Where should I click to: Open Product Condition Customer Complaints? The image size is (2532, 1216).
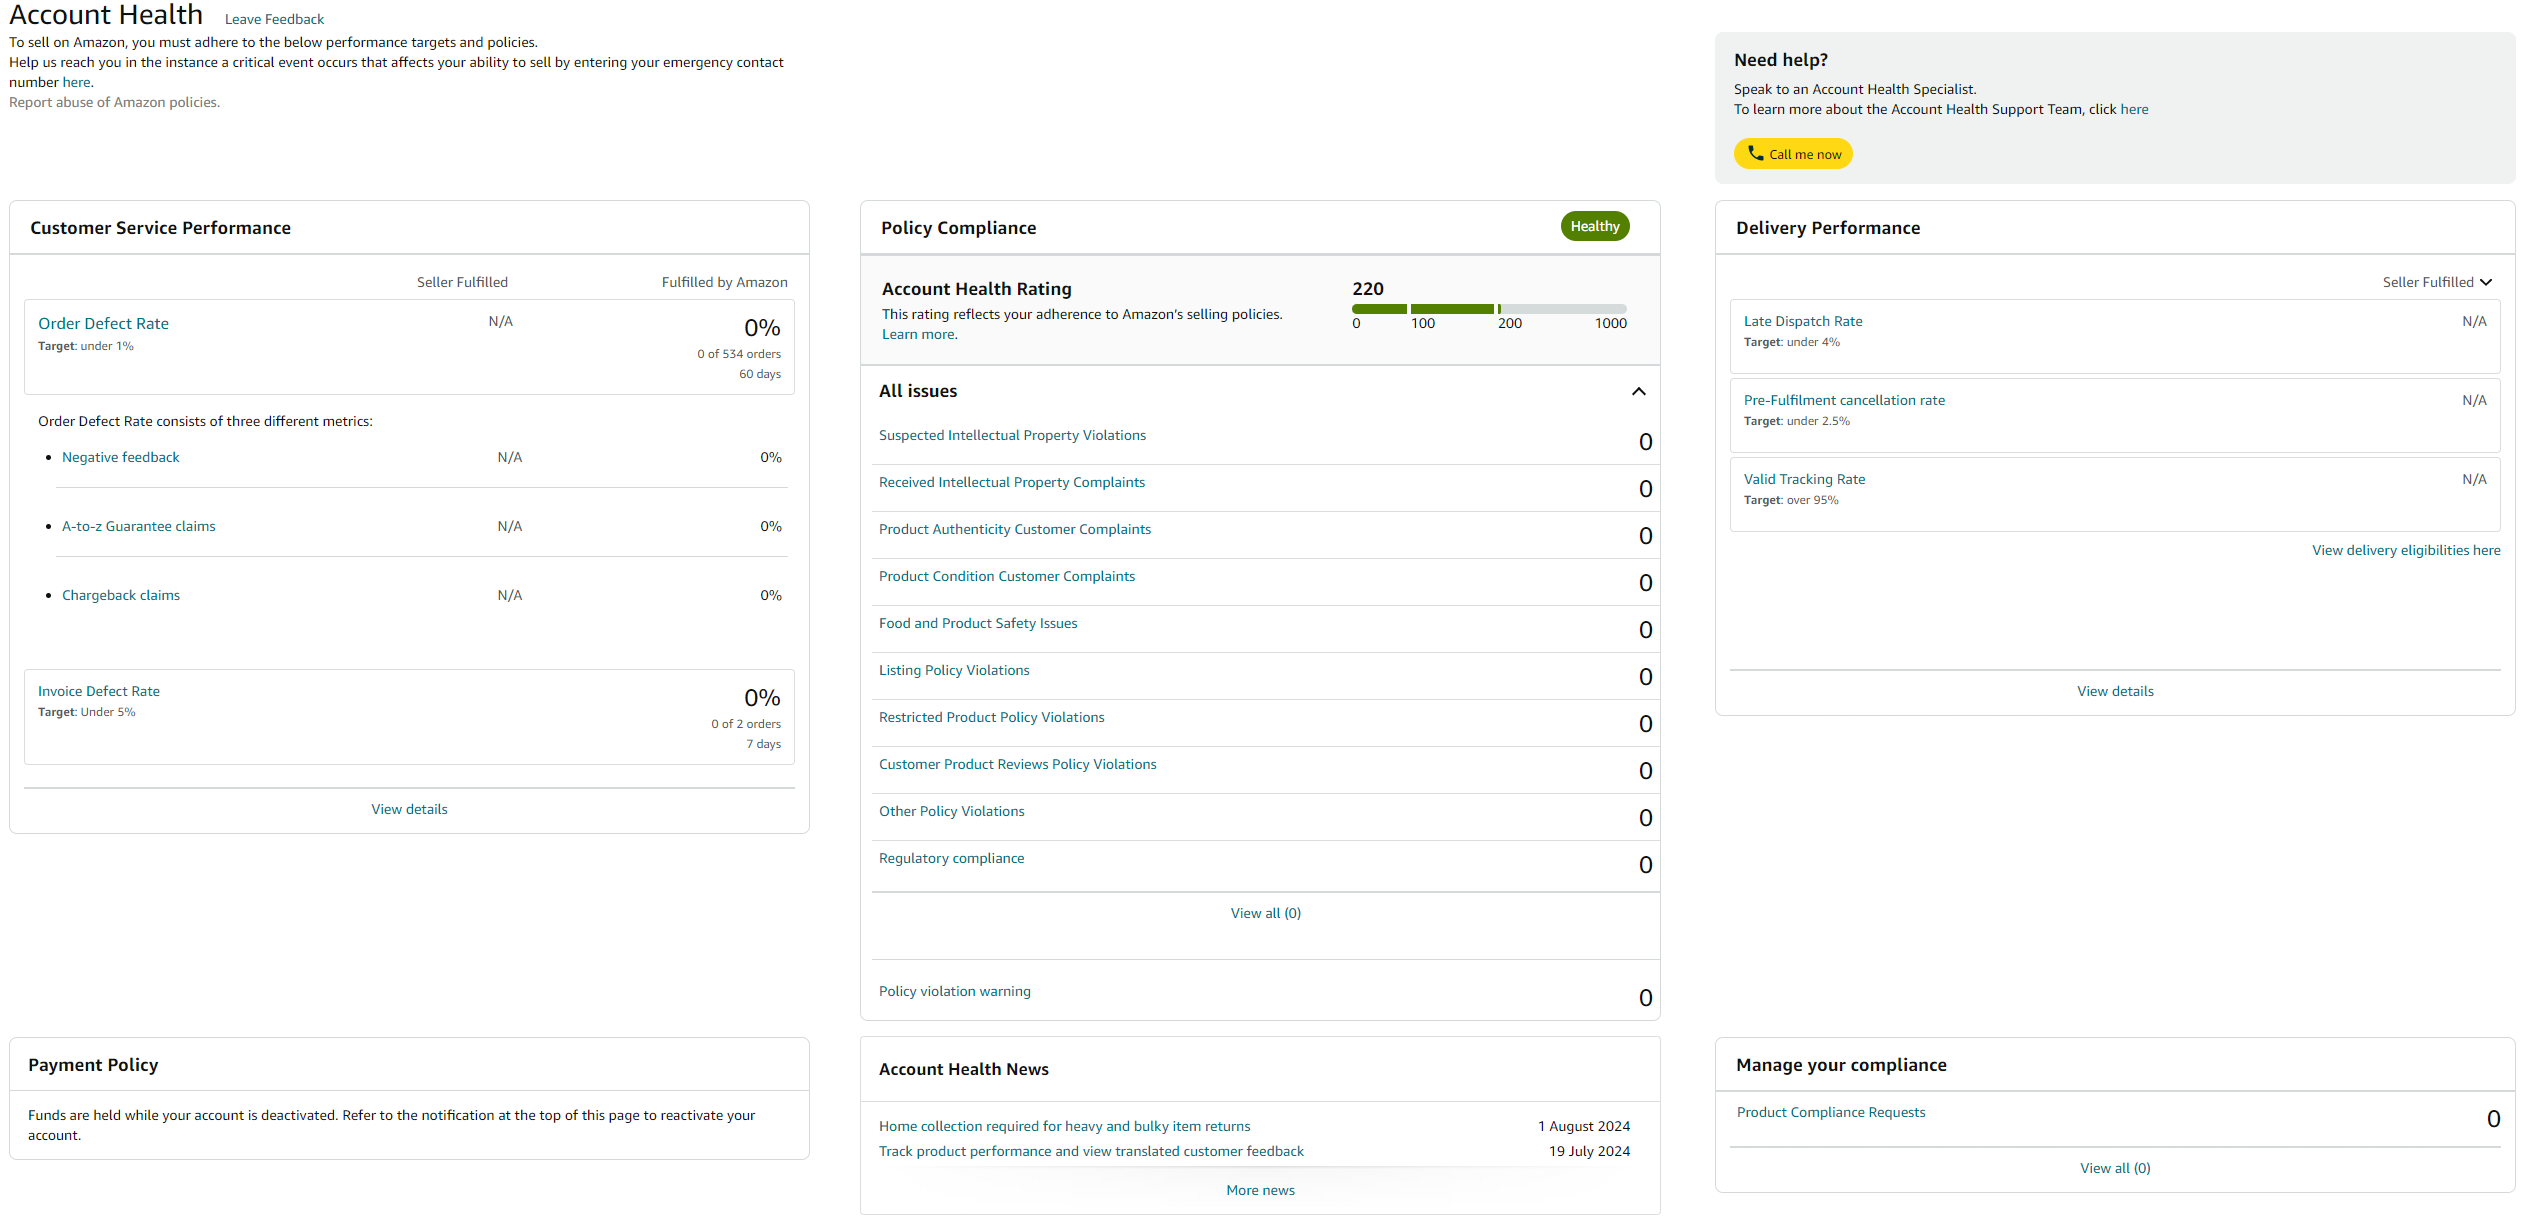1007,576
